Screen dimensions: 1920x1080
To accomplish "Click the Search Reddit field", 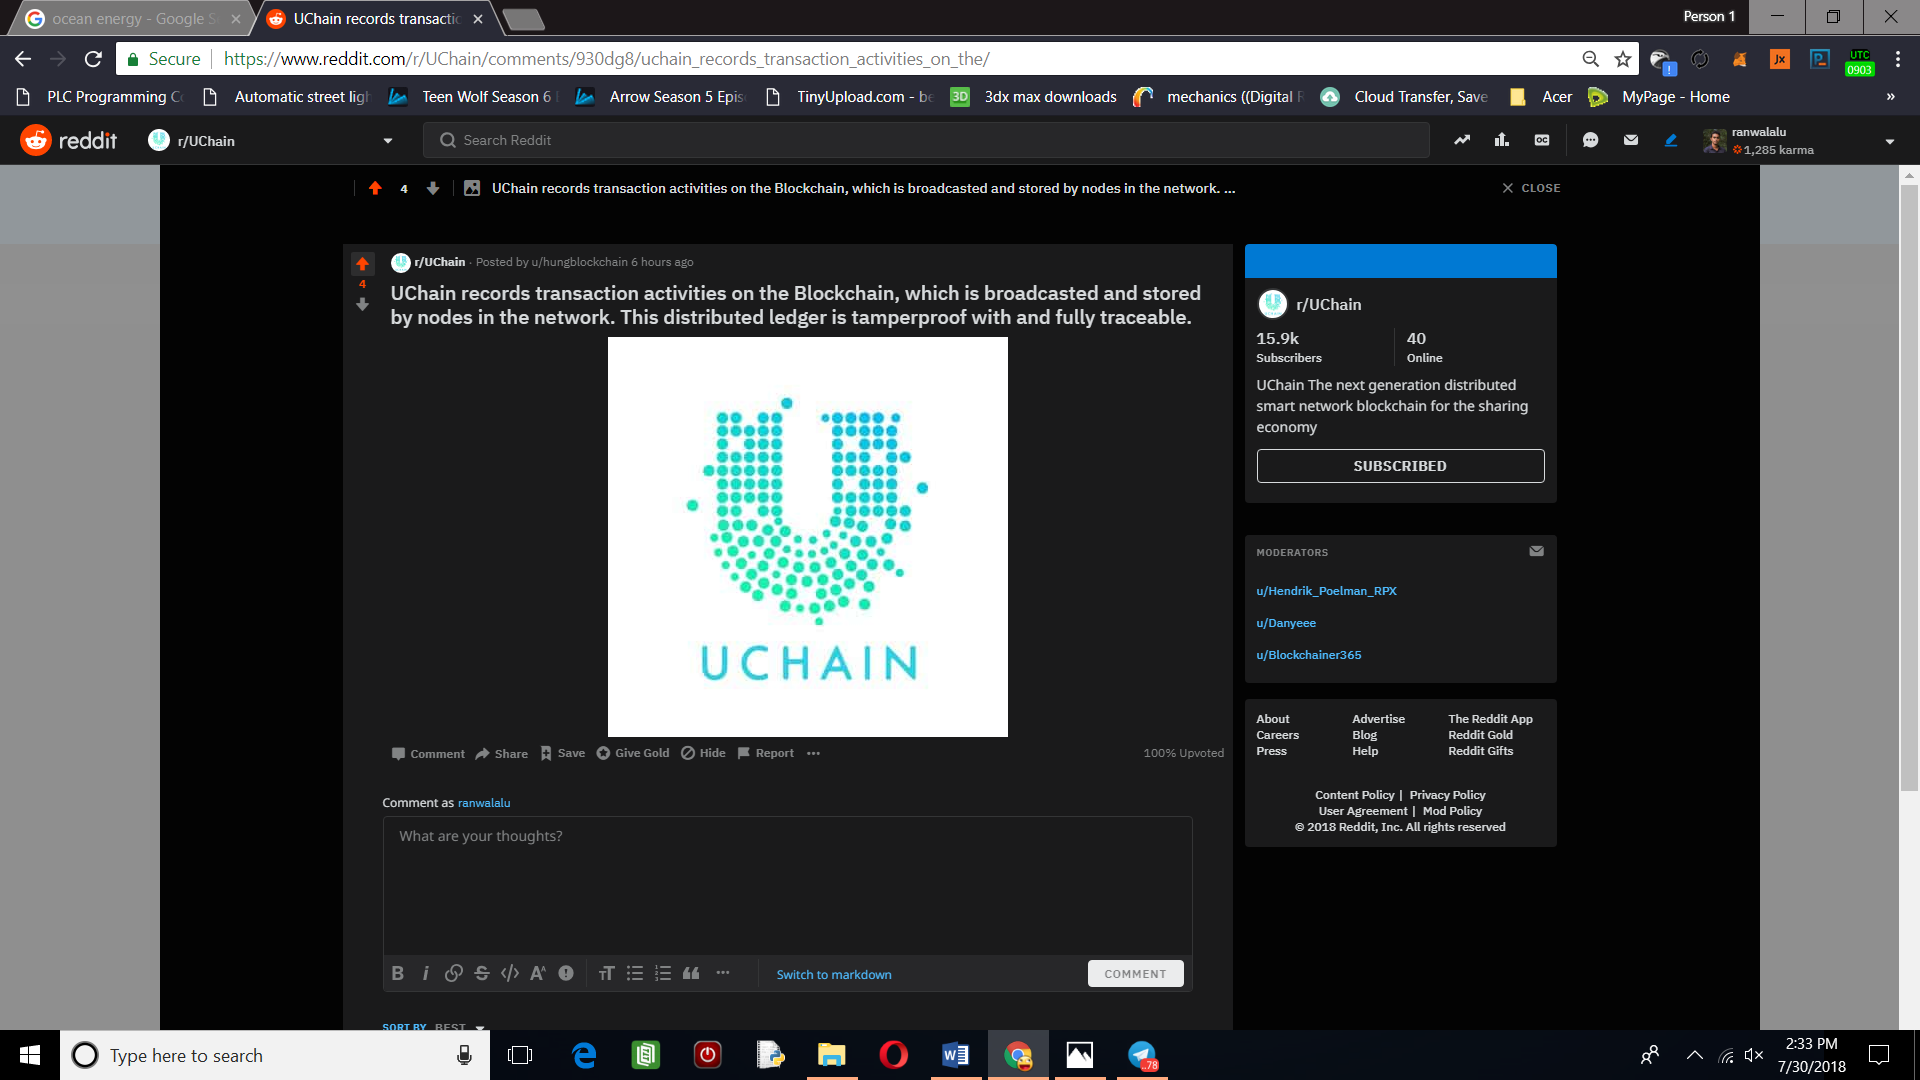I will pos(926,140).
